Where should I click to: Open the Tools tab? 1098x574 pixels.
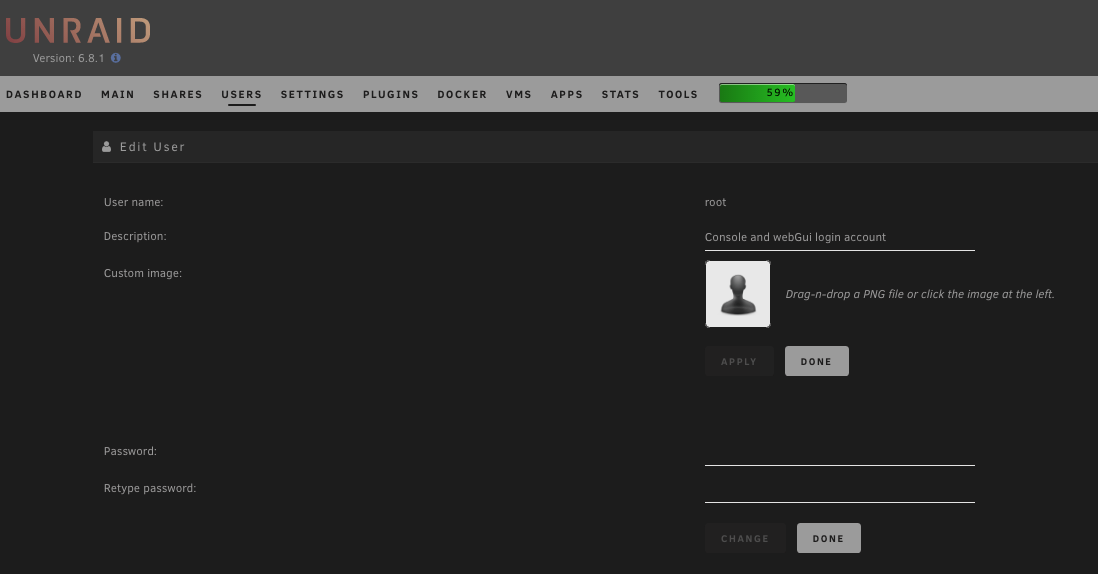pos(678,94)
